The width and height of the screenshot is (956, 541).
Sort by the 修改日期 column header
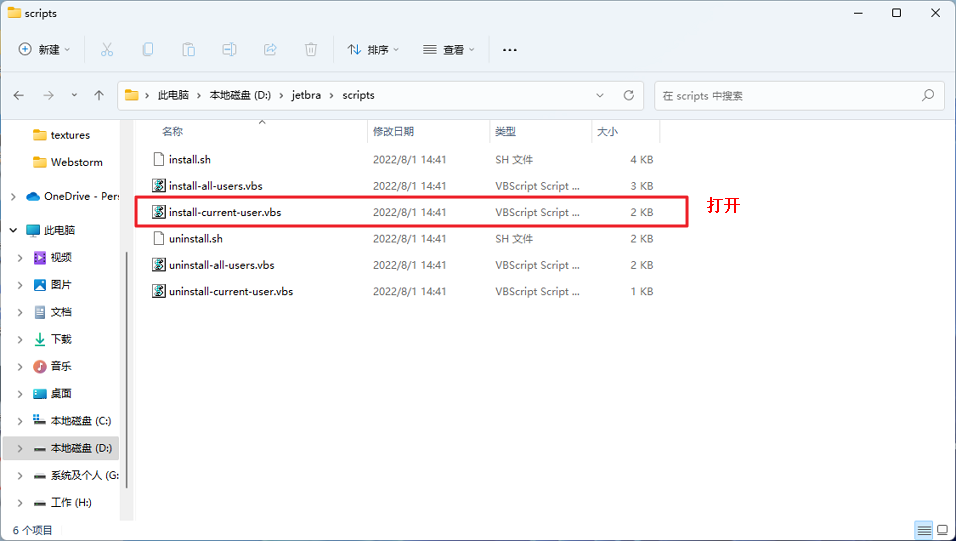[429, 131]
